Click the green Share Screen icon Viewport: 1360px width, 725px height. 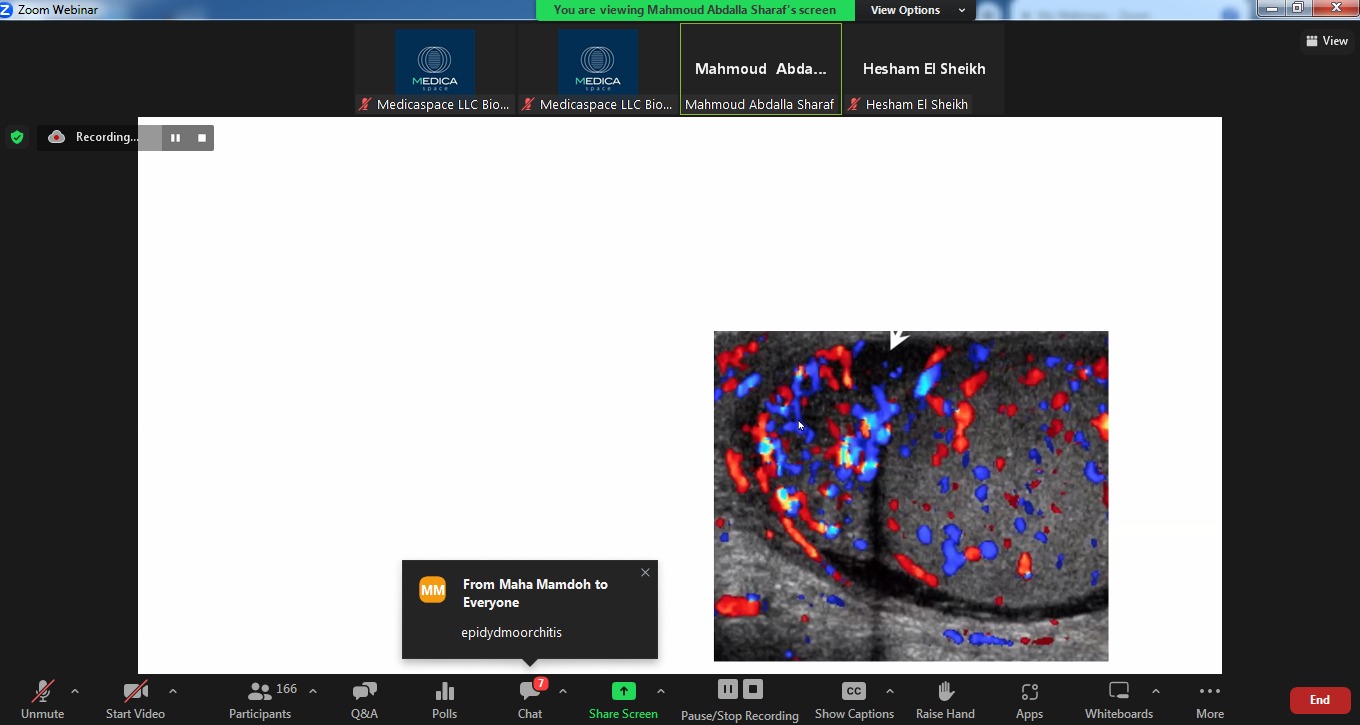pyautogui.click(x=623, y=691)
